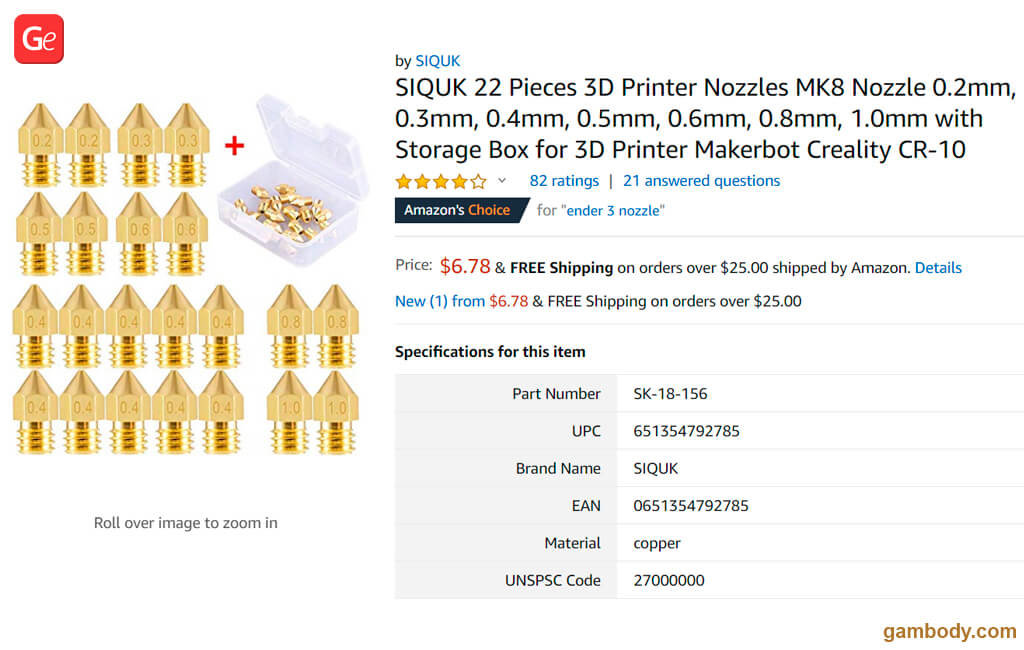Click the first 0.8 nozzle image

289,325
